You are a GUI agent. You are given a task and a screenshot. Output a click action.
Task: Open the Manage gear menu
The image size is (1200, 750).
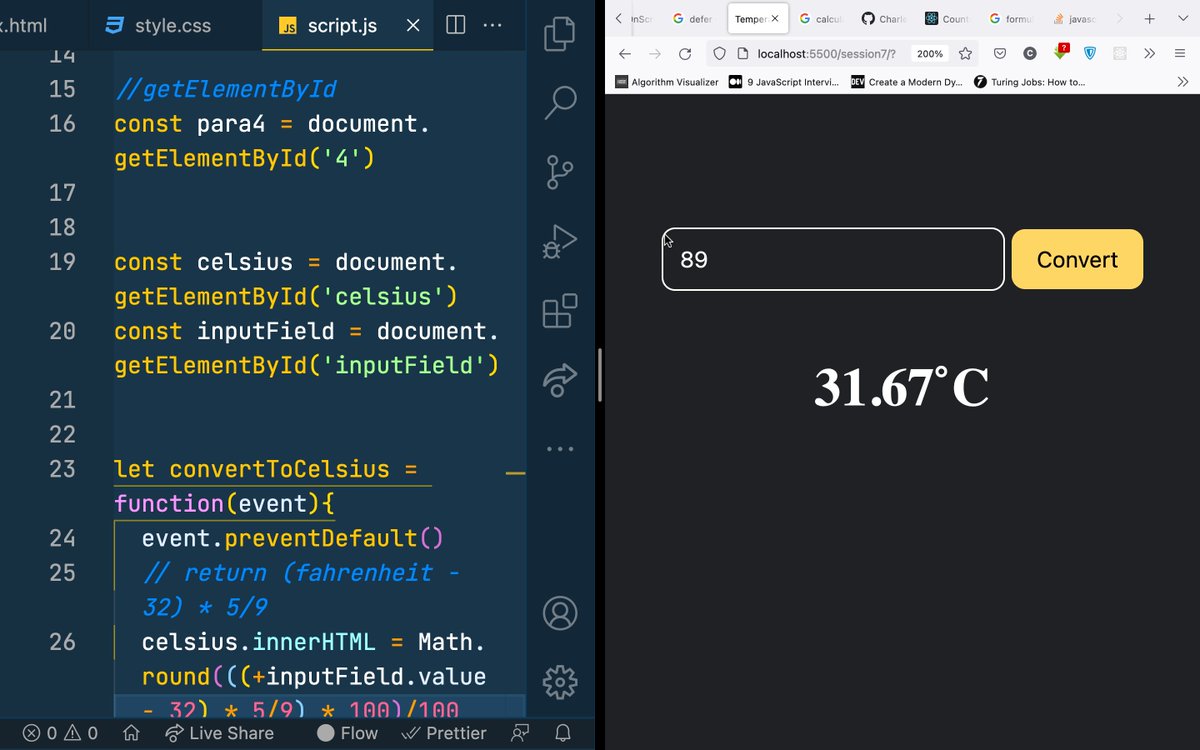pyautogui.click(x=560, y=682)
